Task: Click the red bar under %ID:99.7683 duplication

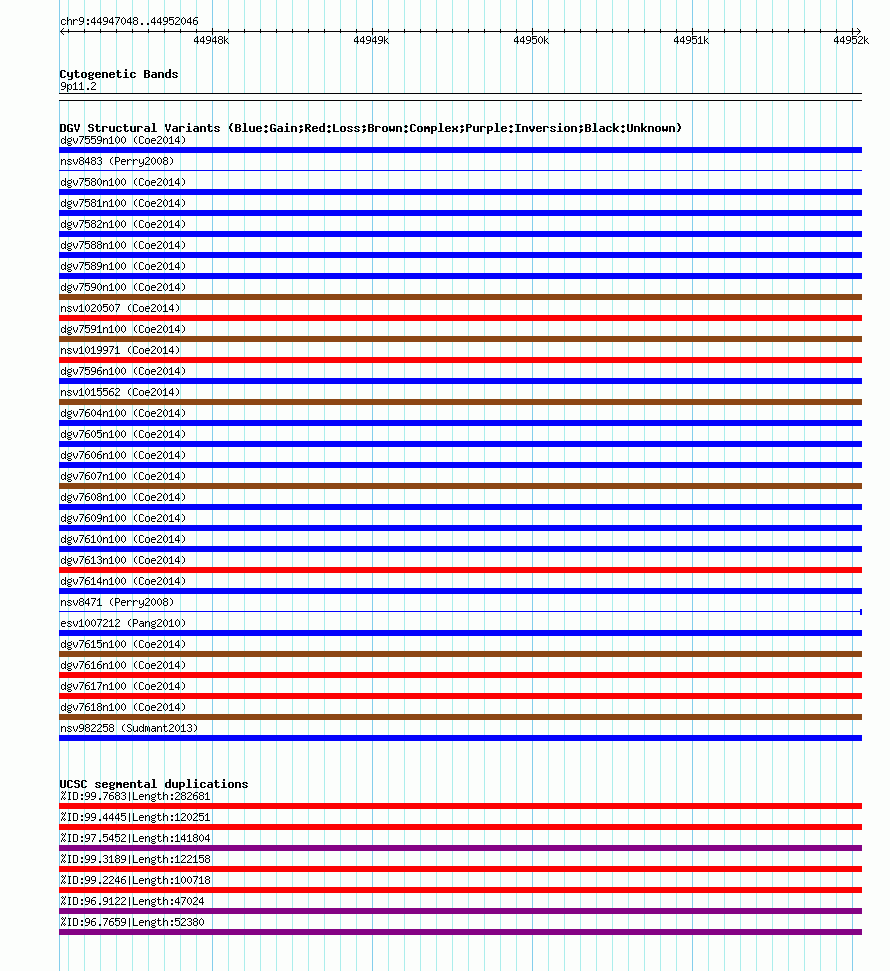Action: 461,806
